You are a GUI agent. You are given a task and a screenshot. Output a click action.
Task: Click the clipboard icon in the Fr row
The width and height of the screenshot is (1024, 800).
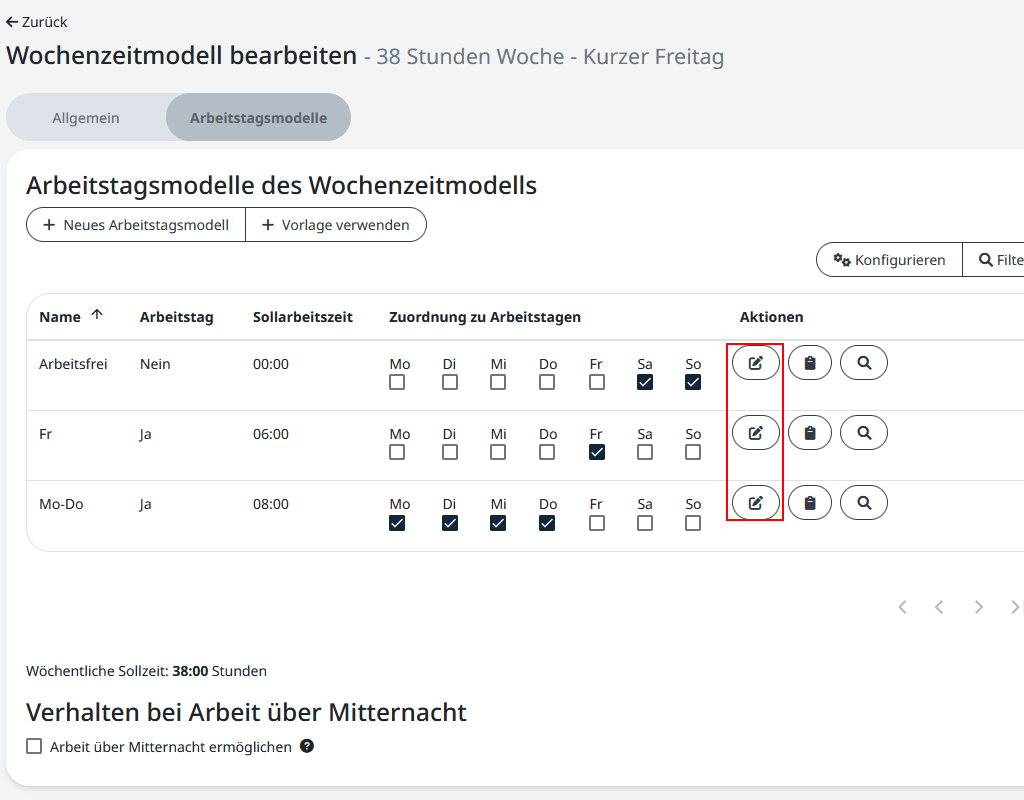(810, 432)
